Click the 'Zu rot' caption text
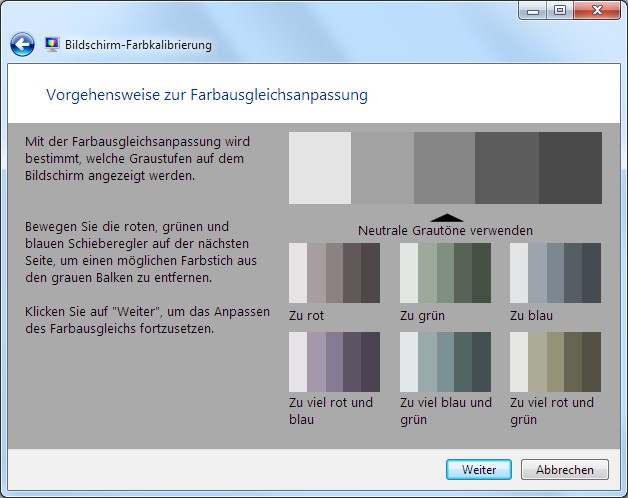 click(306, 316)
